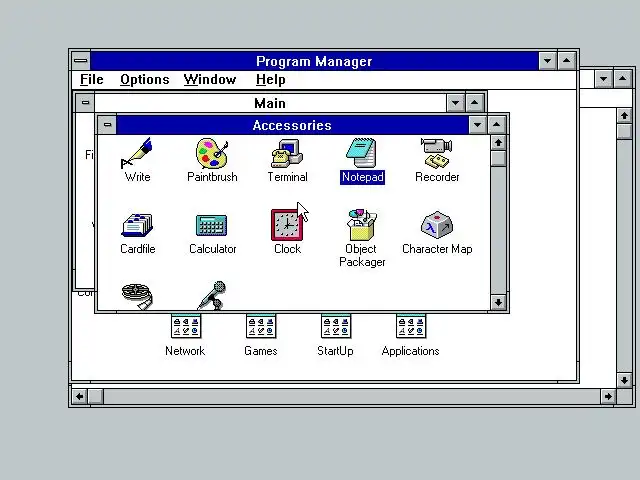640x480 pixels.
Task: Select the highlighted Notepad label text
Action: pos(362,177)
